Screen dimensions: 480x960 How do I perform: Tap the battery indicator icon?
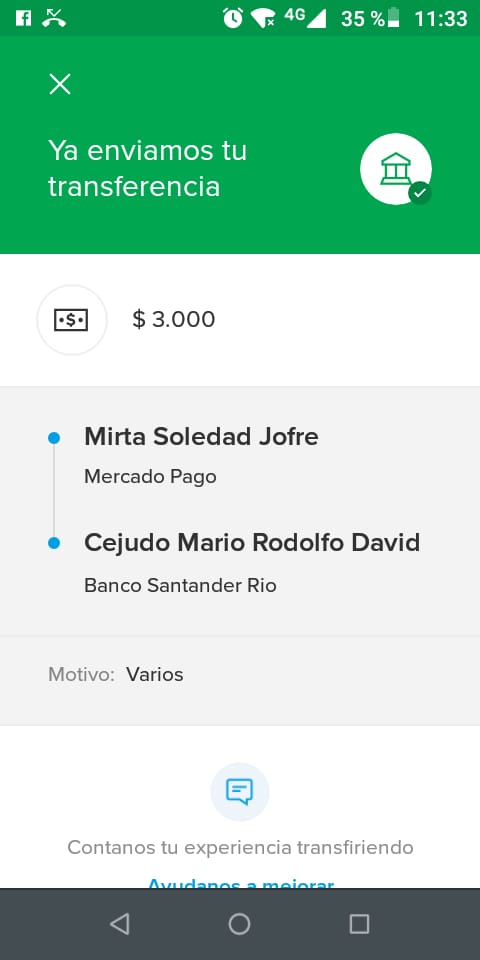pos(394,18)
